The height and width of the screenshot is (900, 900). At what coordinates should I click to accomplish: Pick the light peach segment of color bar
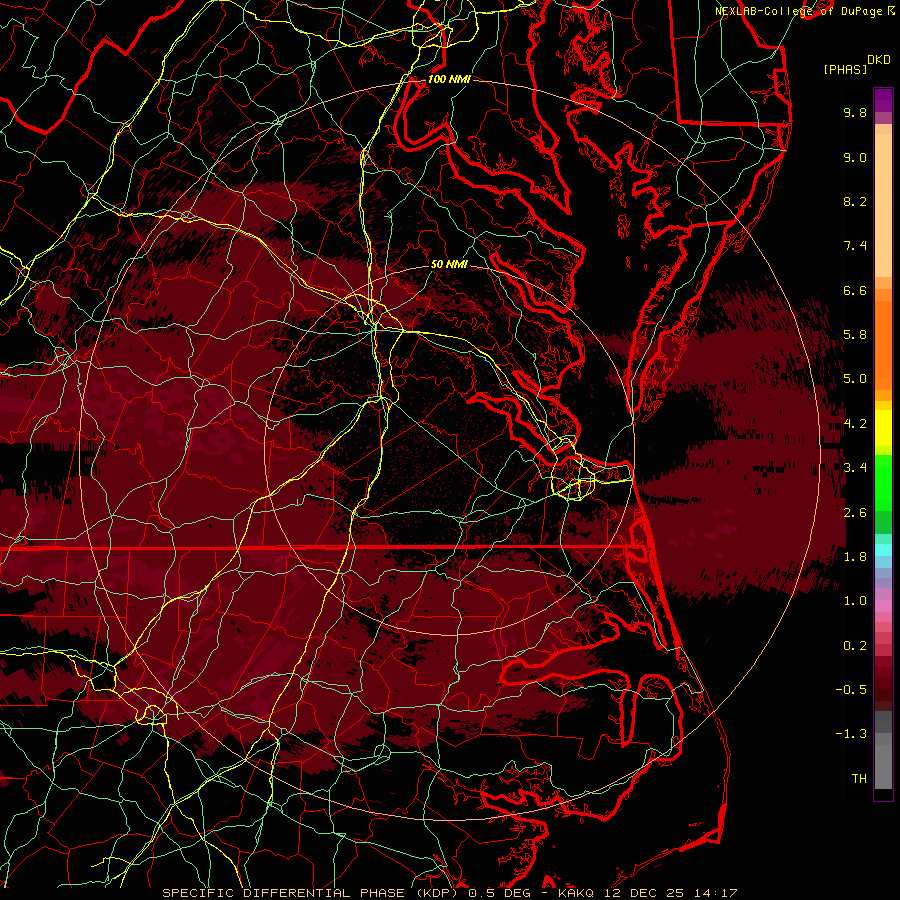point(883,205)
